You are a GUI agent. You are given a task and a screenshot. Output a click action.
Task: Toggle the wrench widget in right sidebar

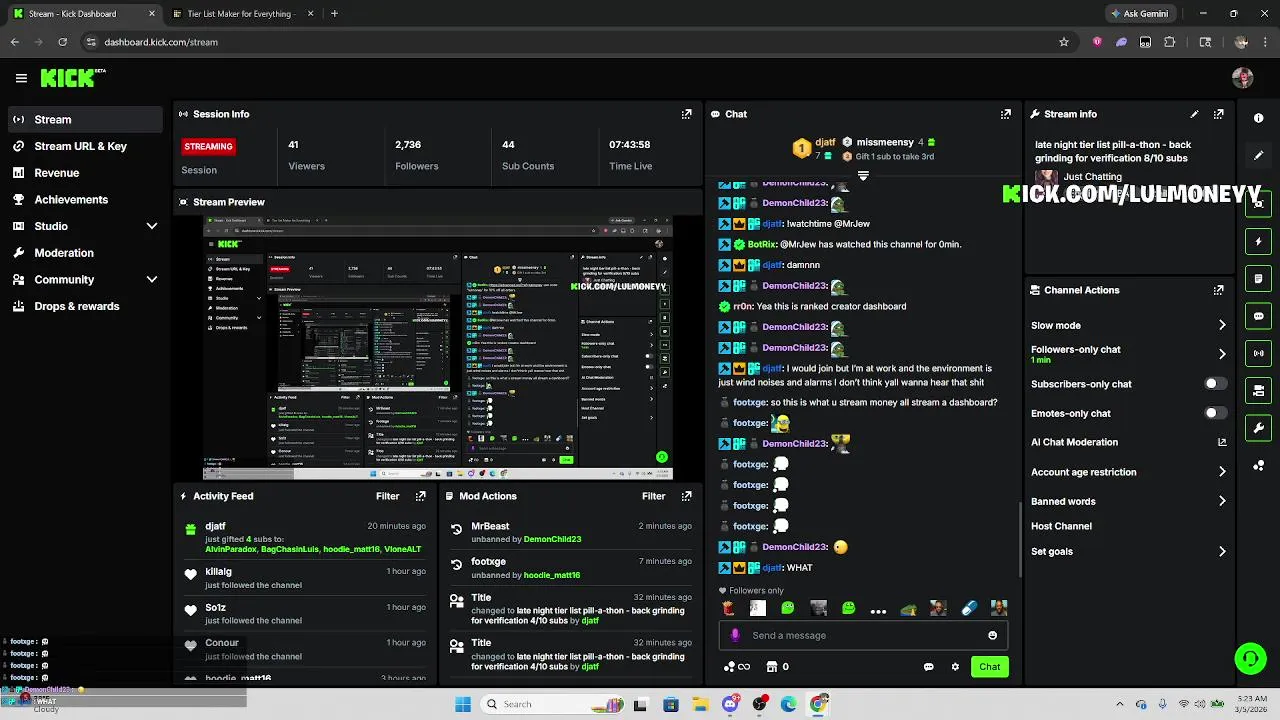coord(1258,428)
